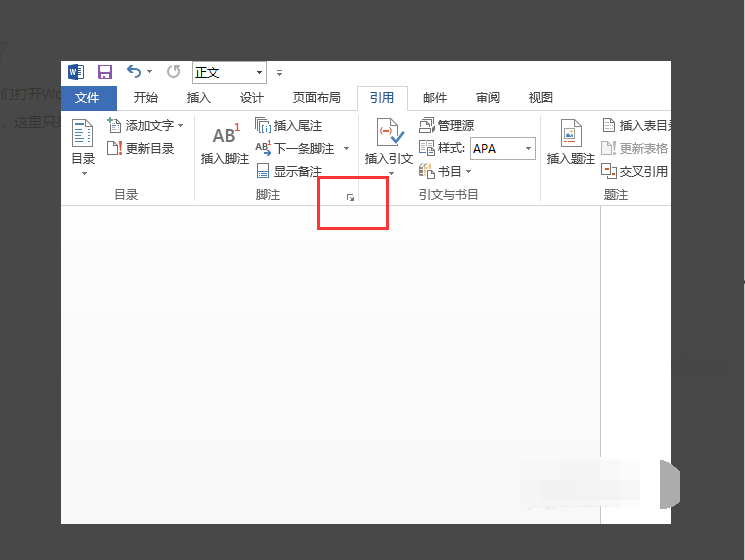Click the 管理源 icon

(x=427, y=125)
